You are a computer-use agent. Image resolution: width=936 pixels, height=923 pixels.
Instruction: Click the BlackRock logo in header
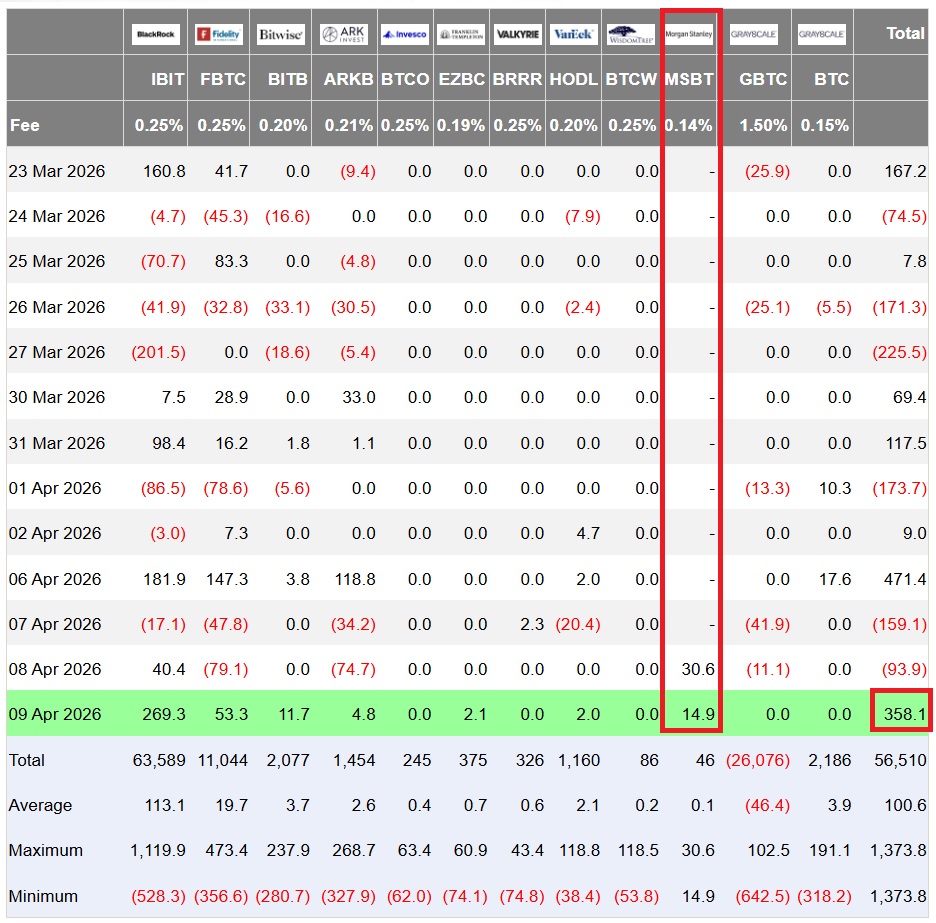(155, 34)
